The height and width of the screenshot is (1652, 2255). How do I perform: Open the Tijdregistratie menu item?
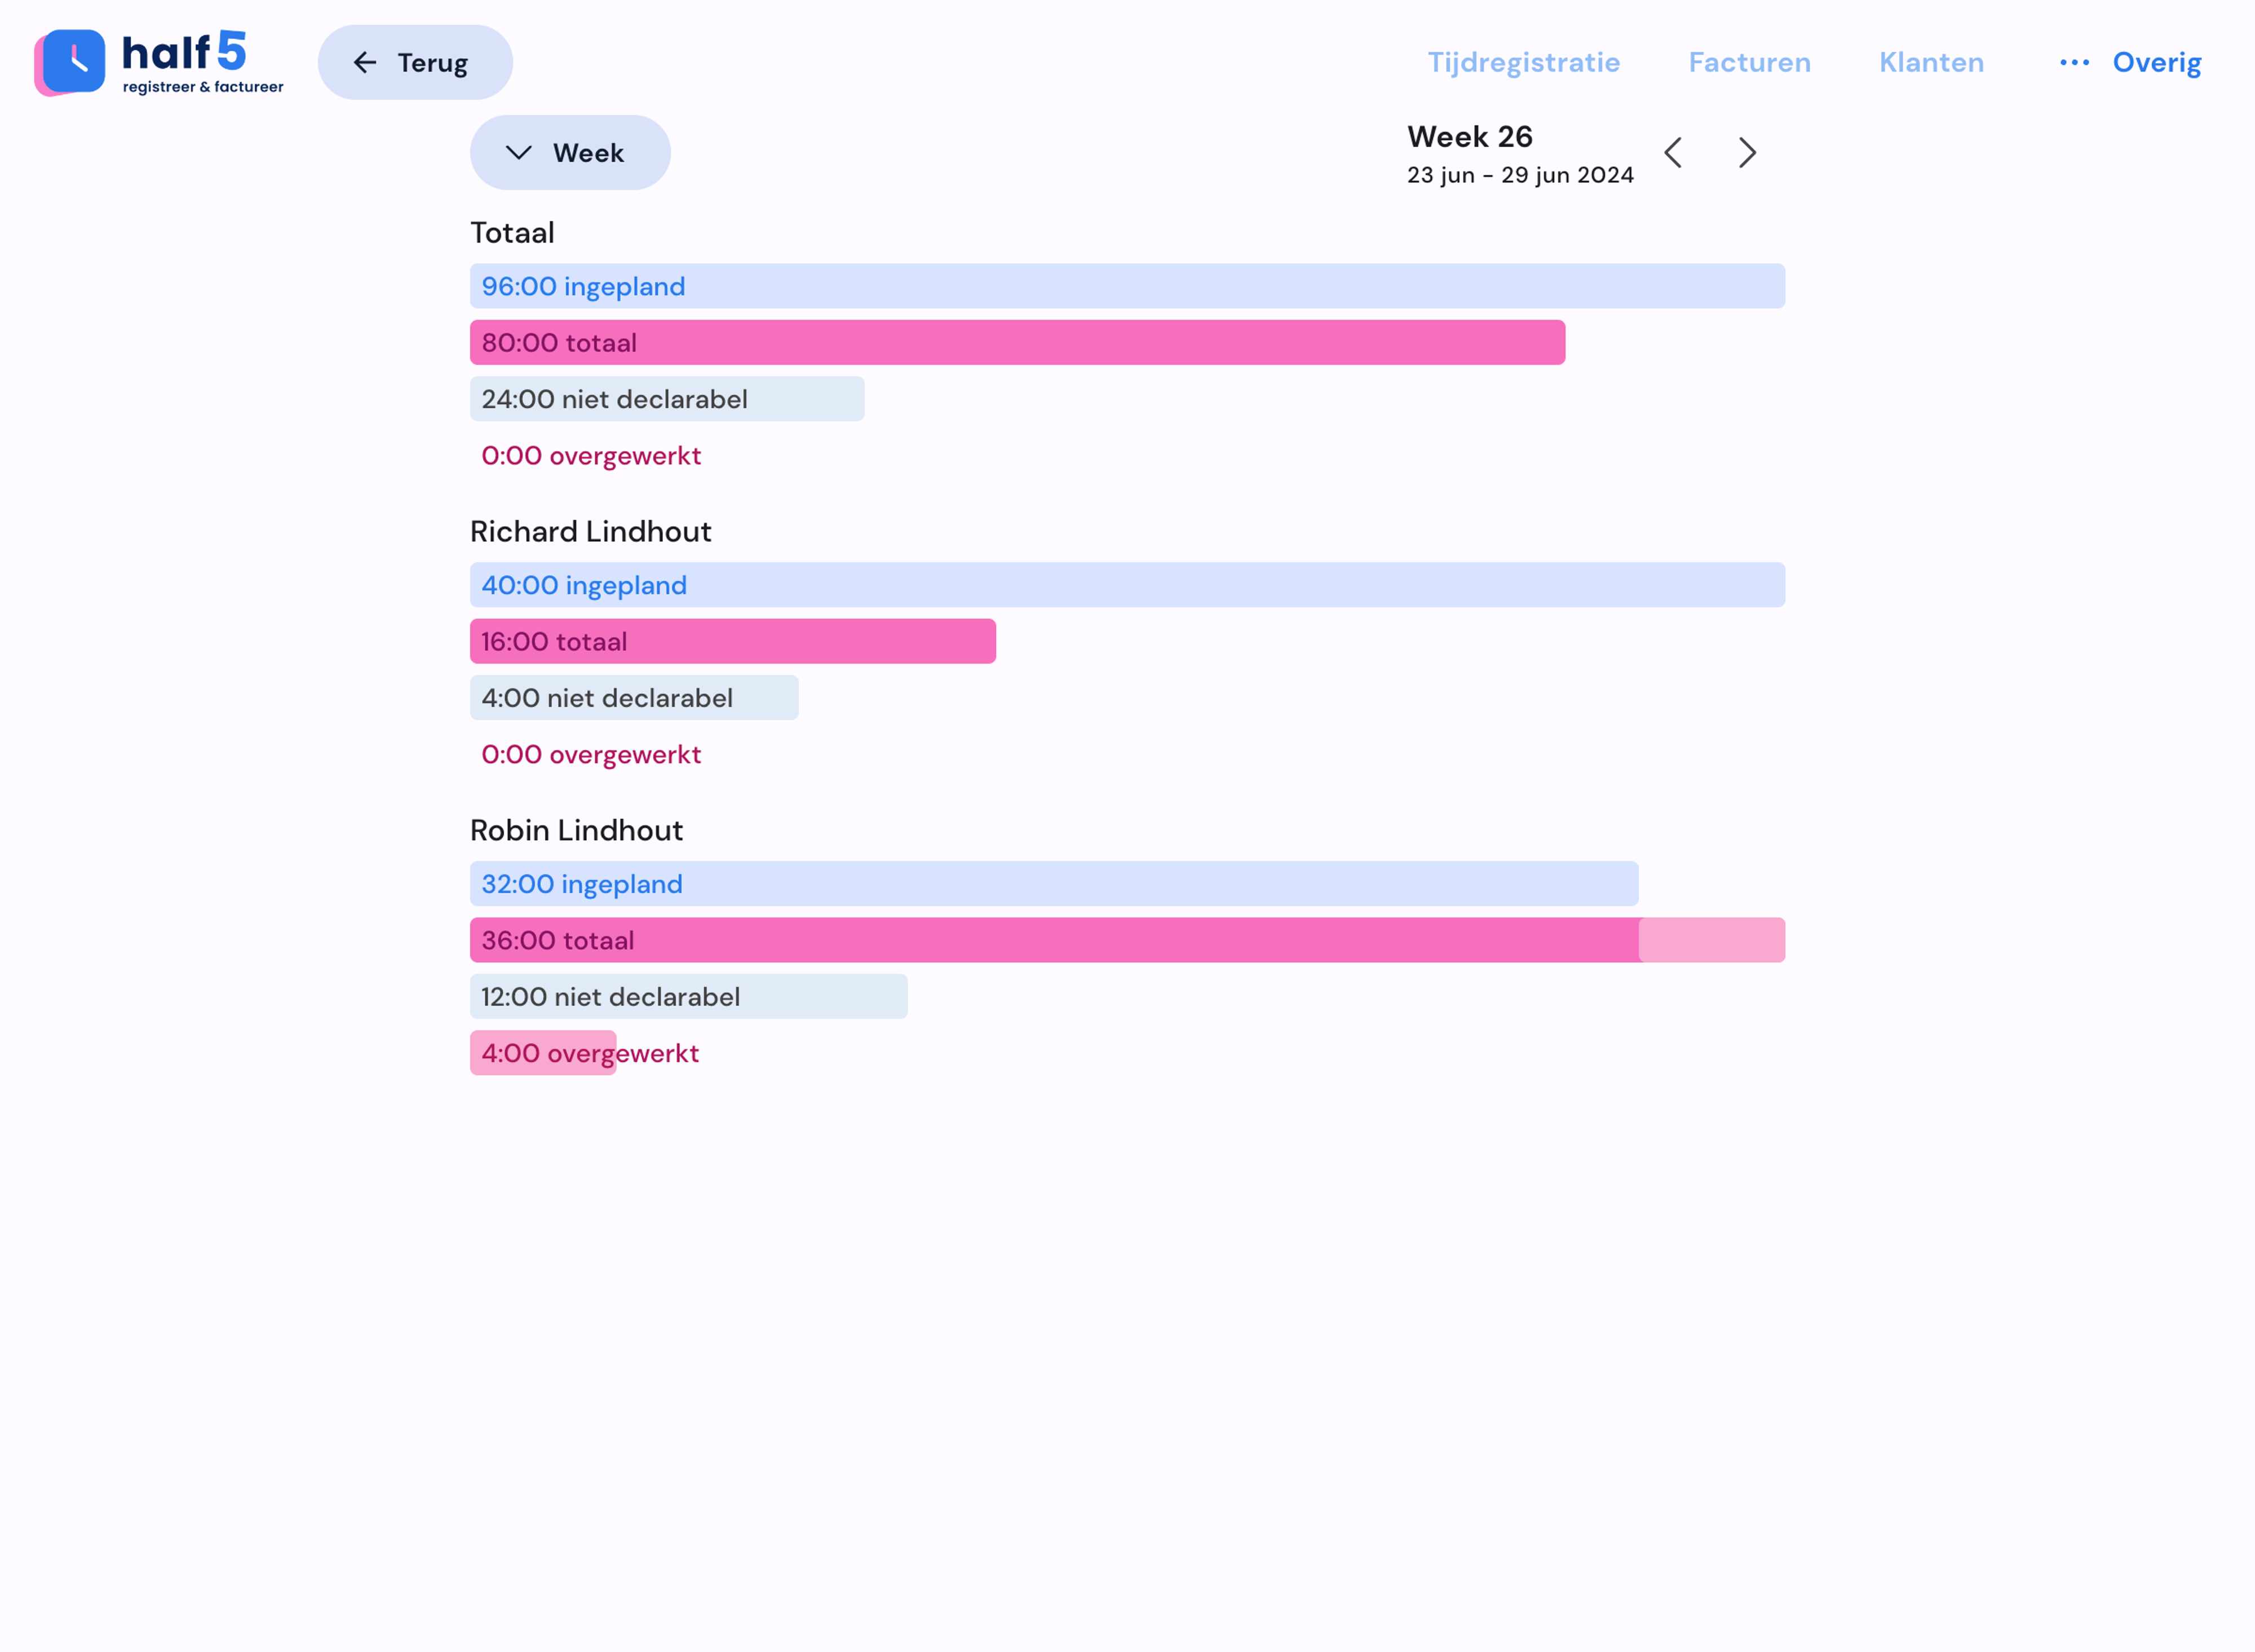click(x=1523, y=63)
